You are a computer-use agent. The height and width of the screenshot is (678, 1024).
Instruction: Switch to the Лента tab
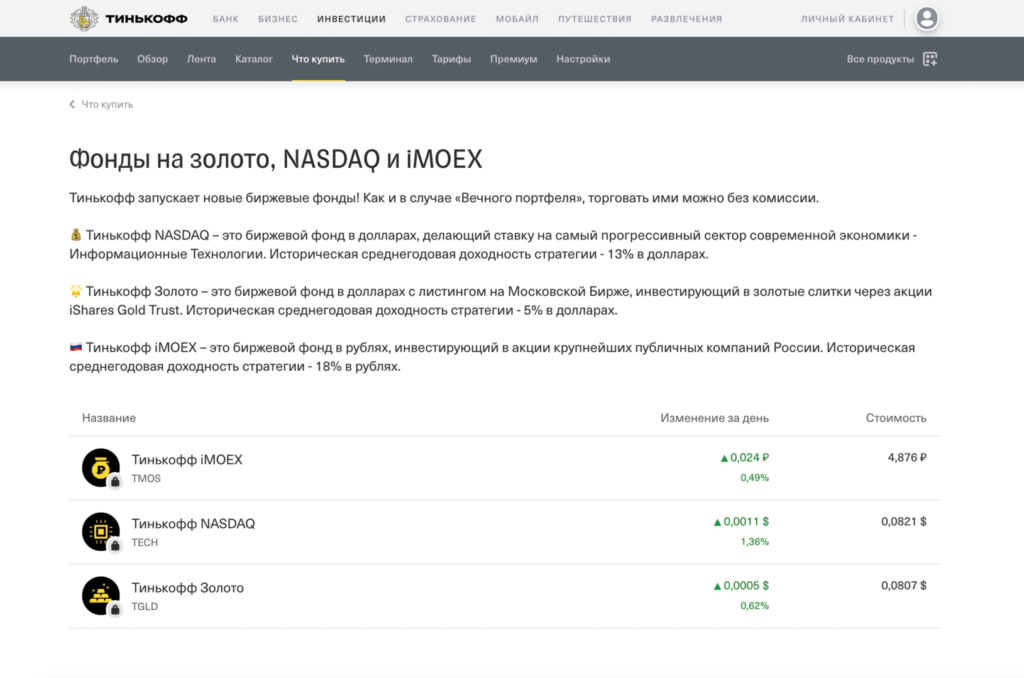tap(201, 59)
